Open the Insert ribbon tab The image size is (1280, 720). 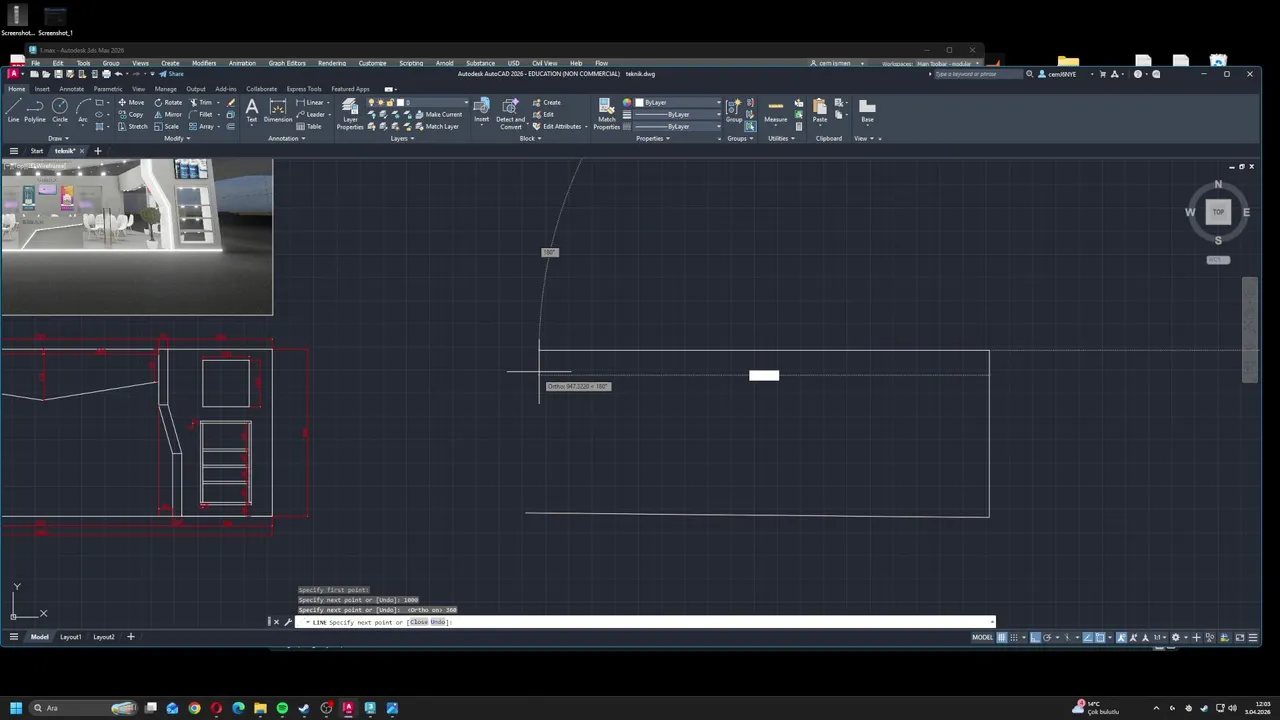(x=42, y=89)
